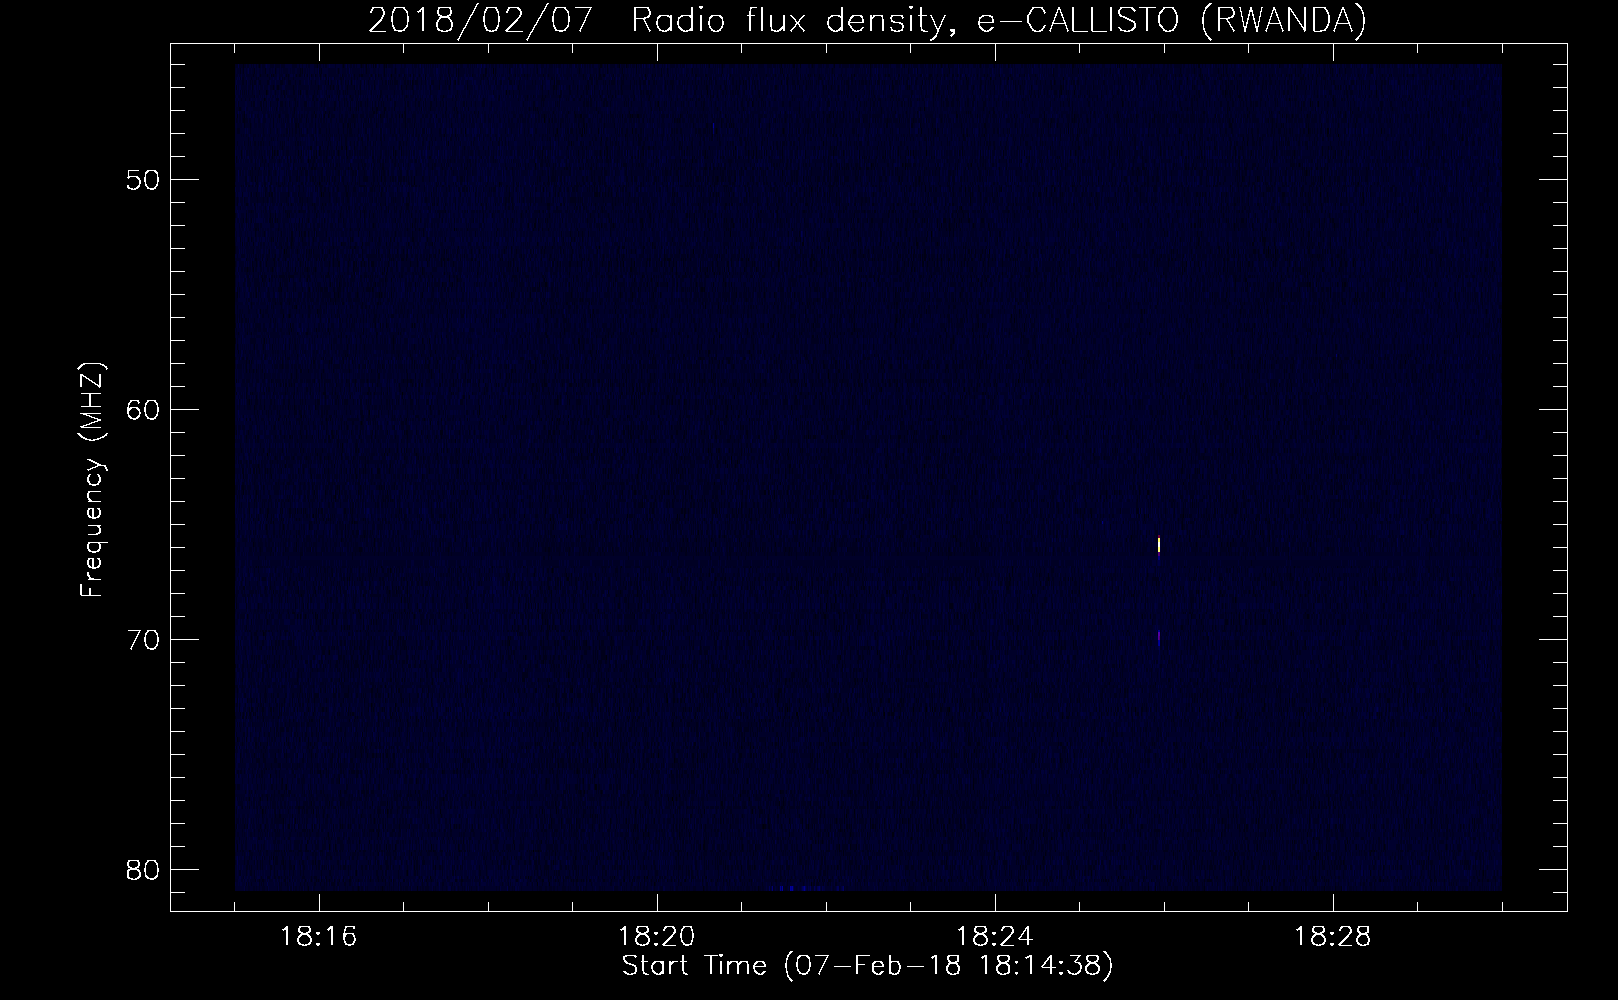1618x1000 pixels.
Task: Click the 18:24 time tick label
Action: pos(995,937)
